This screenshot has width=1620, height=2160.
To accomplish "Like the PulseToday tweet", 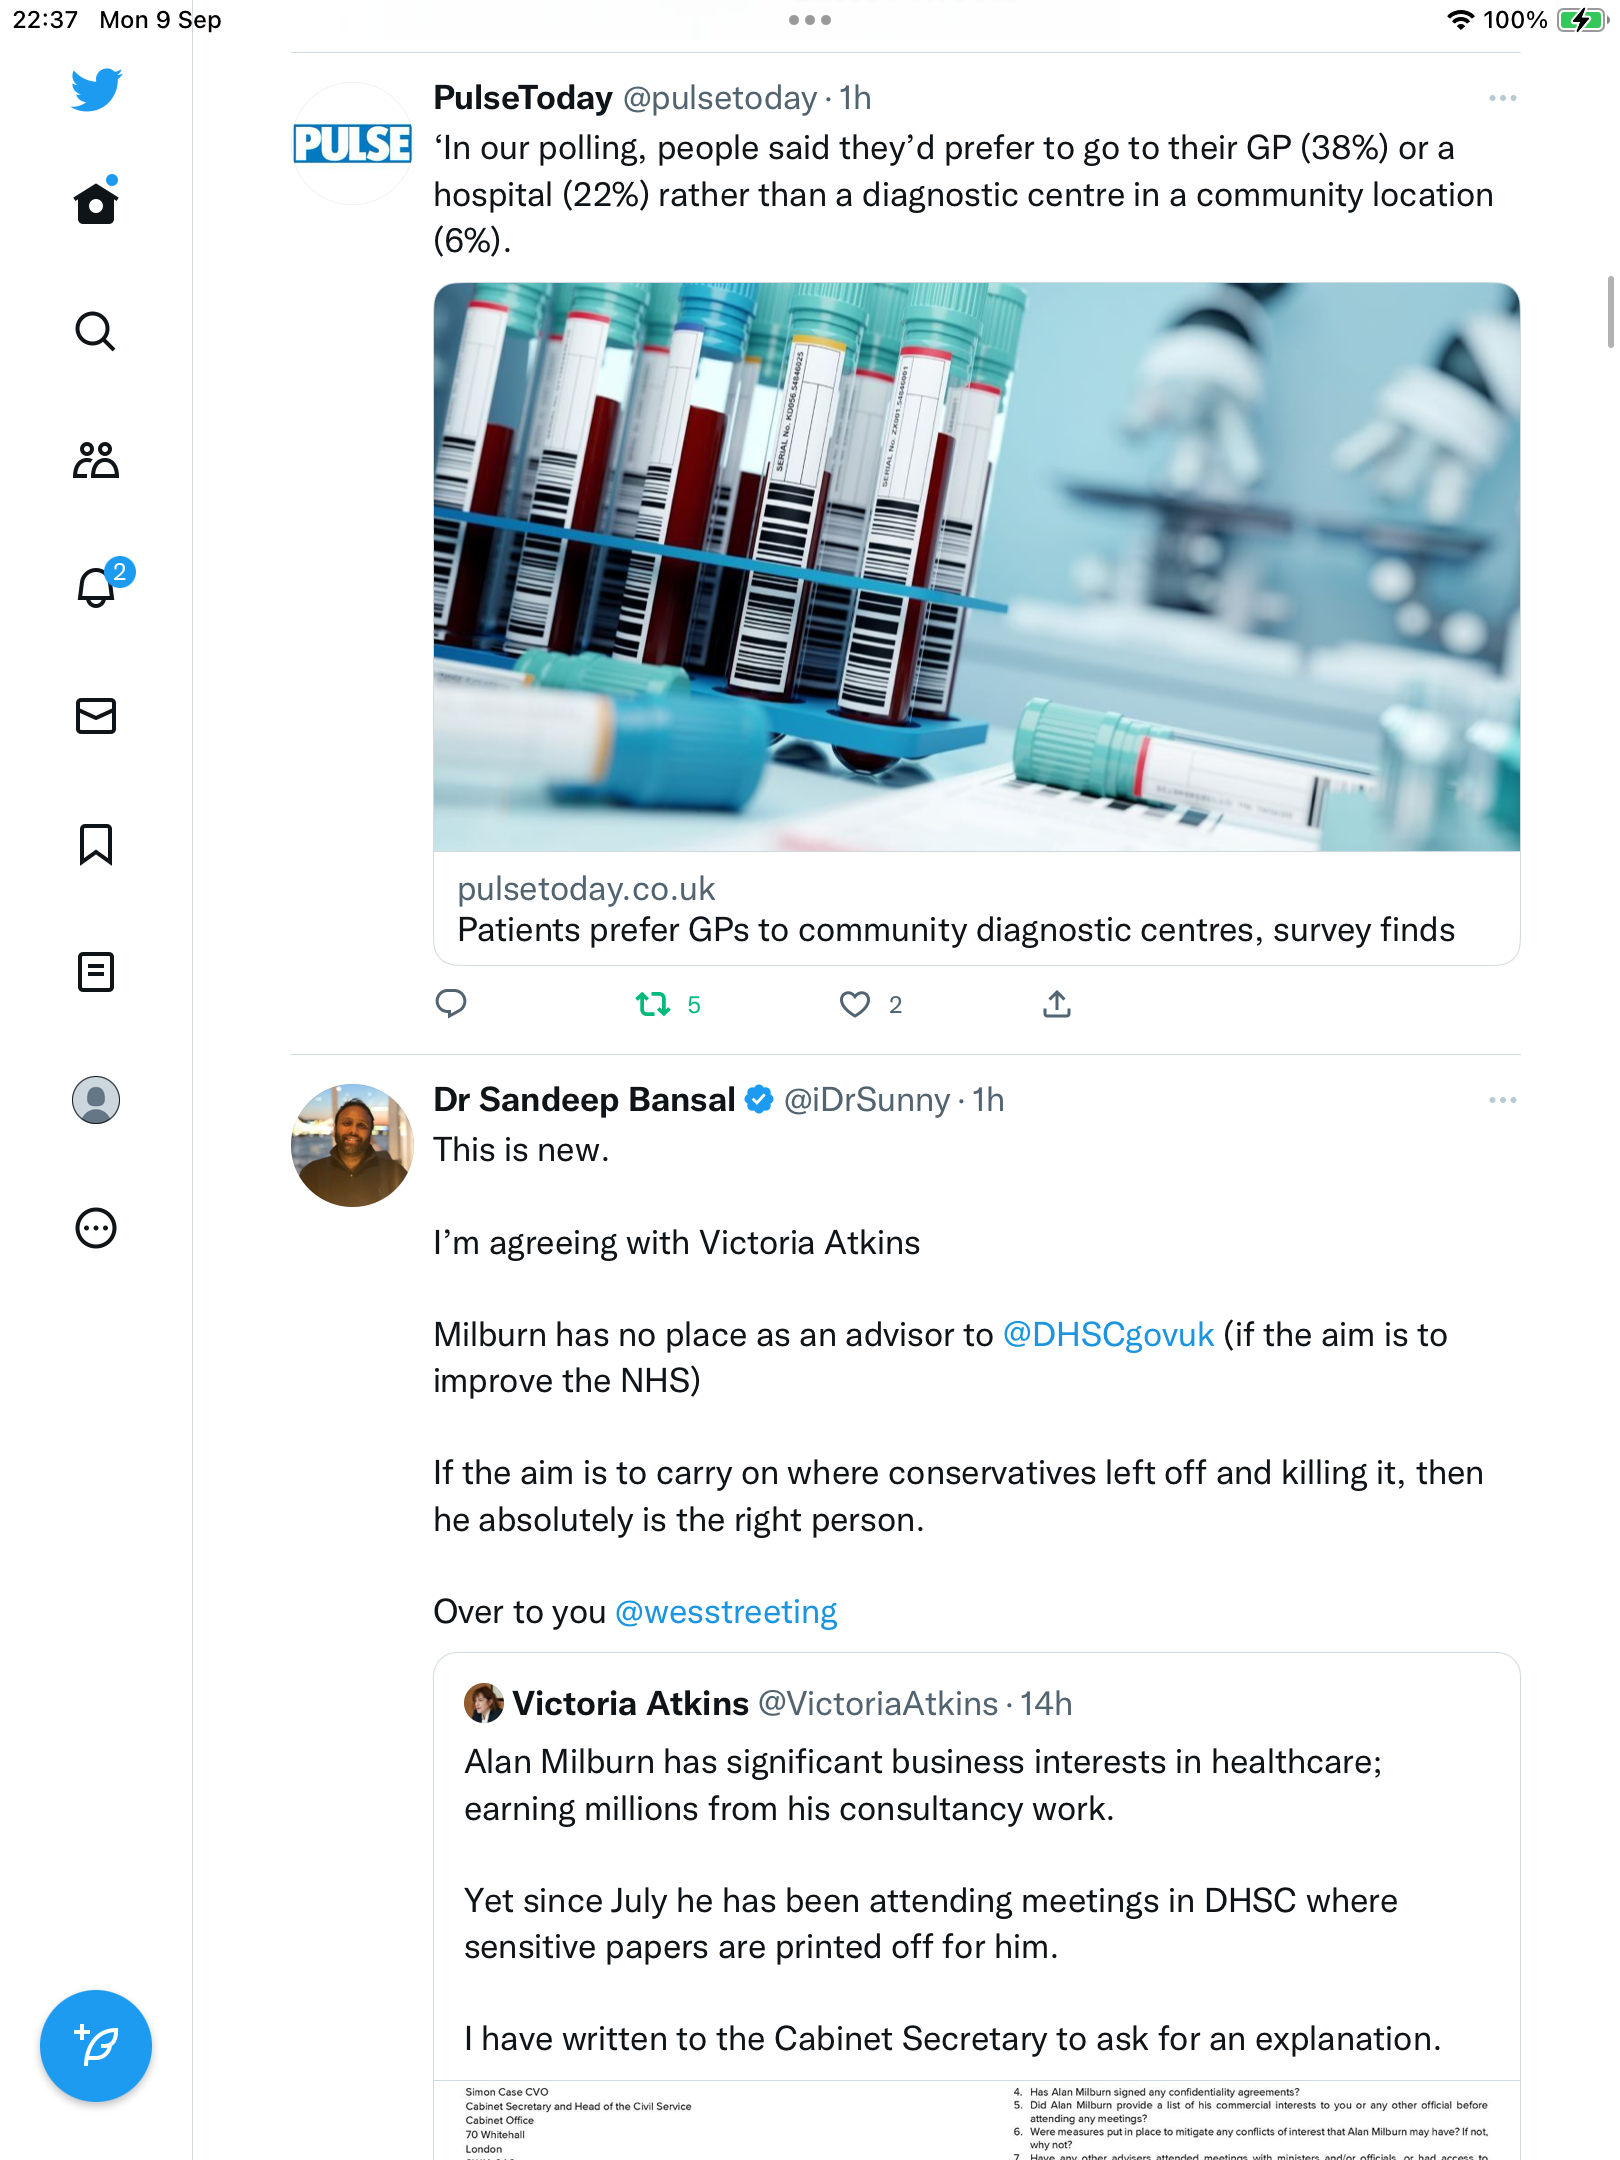I will [x=855, y=1004].
